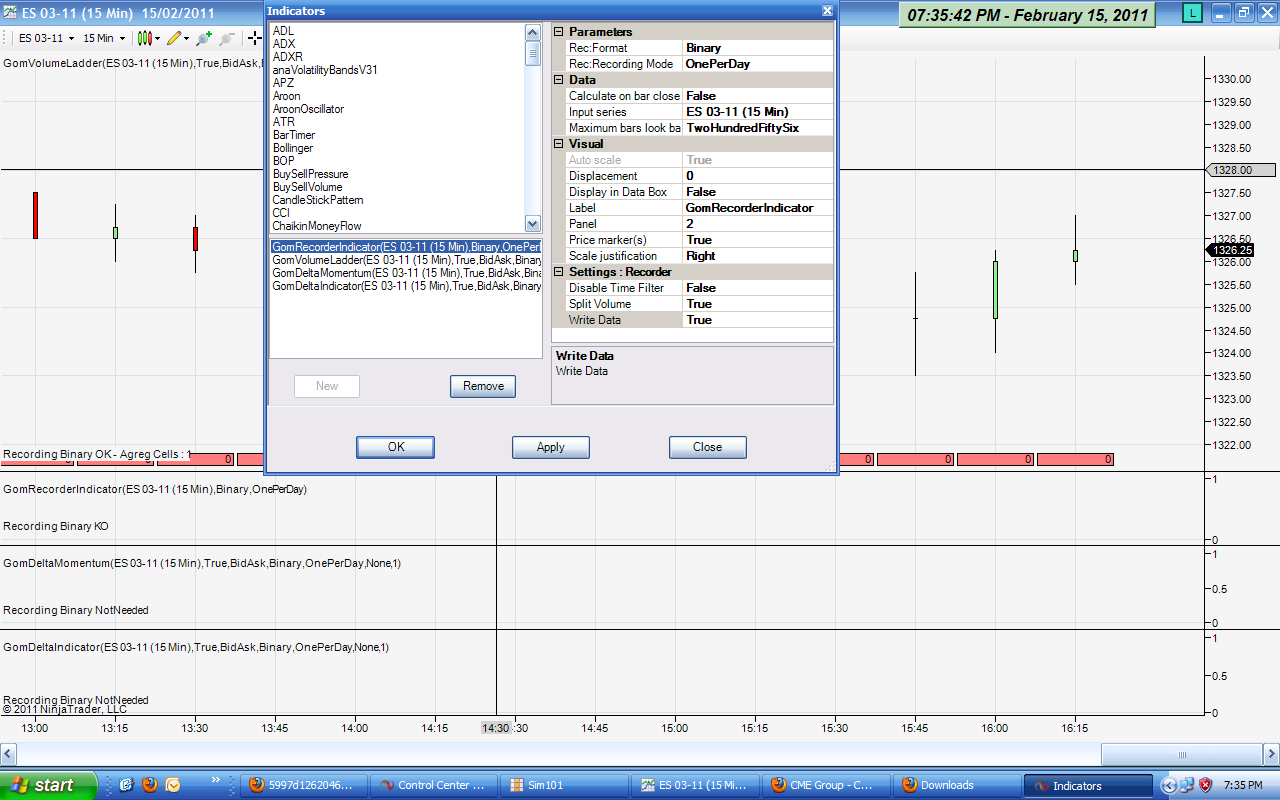Screen dimensions: 1280x800
Task: Select applied GomVolumeLadder indicator entry
Action: tap(406, 260)
